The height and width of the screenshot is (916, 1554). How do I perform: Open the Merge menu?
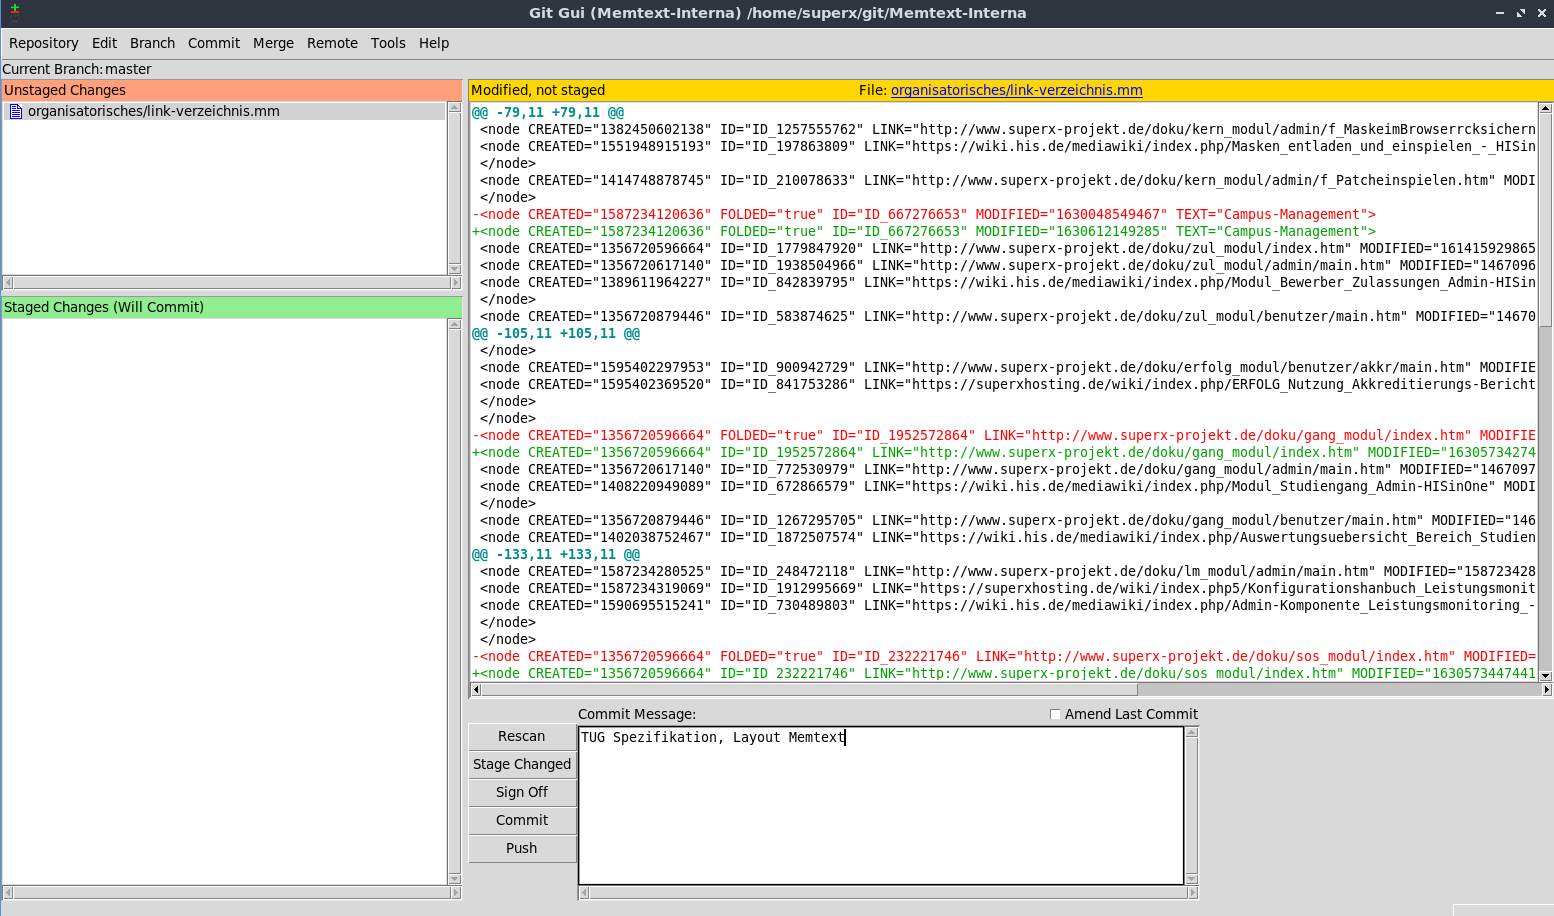point(273,43)
